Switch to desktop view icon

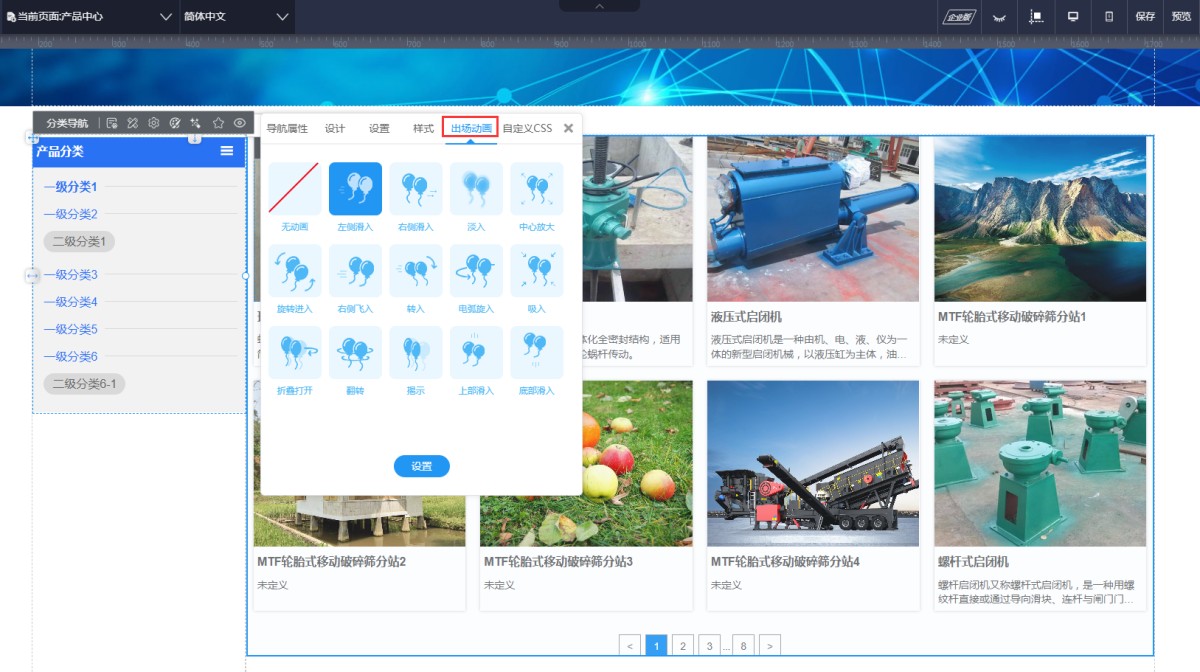(x=1073, y=16)
